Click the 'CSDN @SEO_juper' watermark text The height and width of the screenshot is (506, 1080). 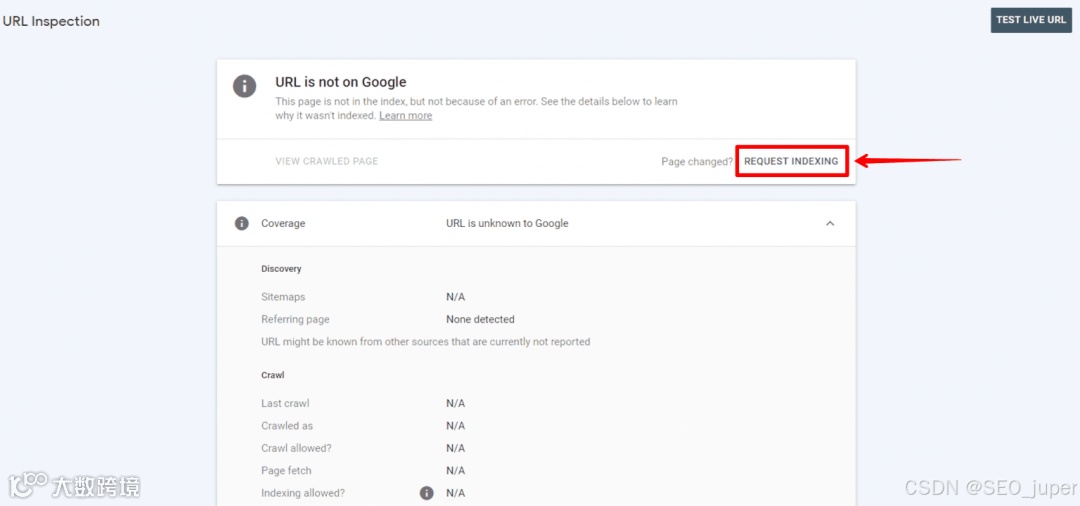click(x=990, y=488)
